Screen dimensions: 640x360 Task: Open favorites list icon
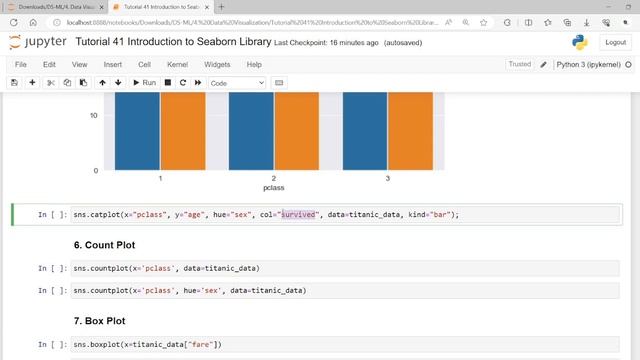548,22
